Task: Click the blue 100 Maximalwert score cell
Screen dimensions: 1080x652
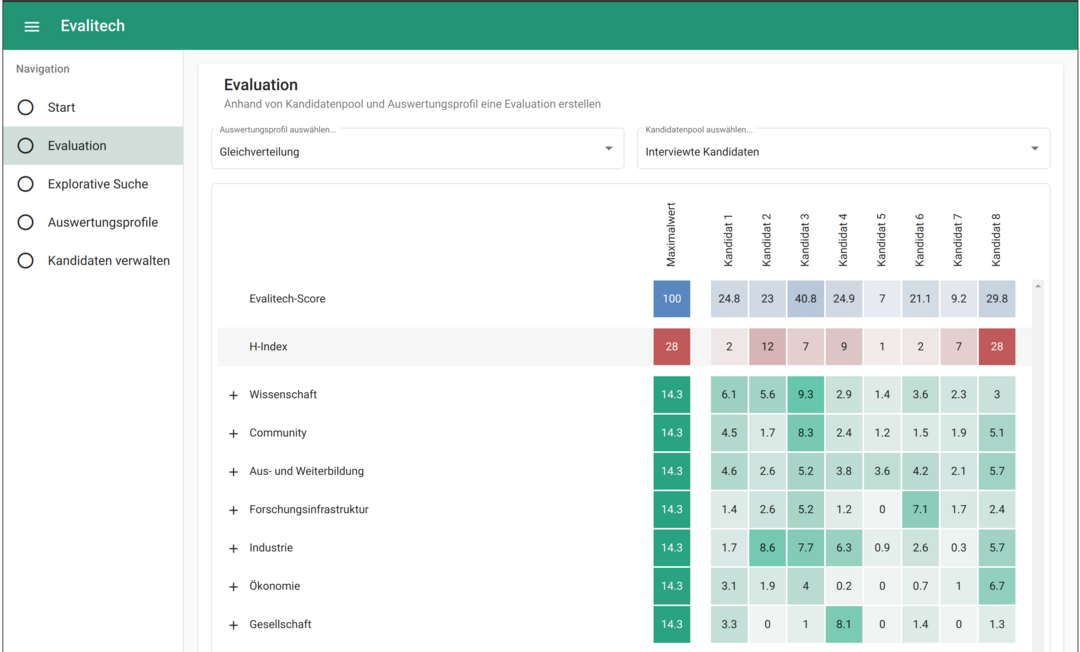Action: [672, 299]
